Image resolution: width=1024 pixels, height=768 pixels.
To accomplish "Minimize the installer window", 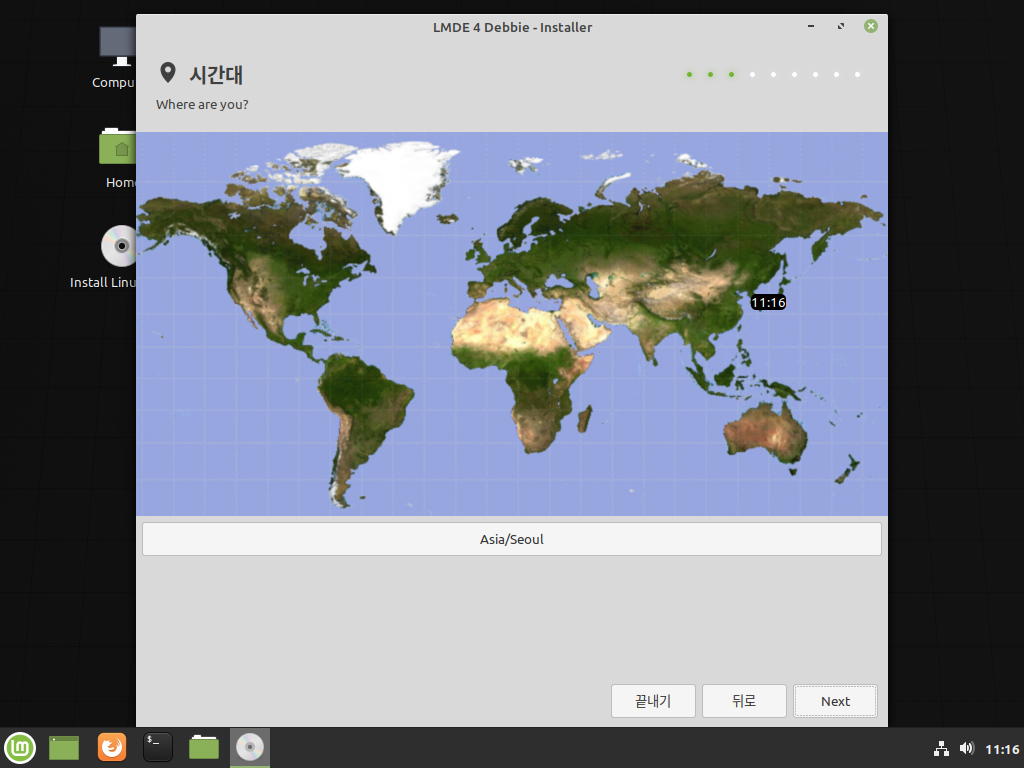I will (x=811, y=26).
